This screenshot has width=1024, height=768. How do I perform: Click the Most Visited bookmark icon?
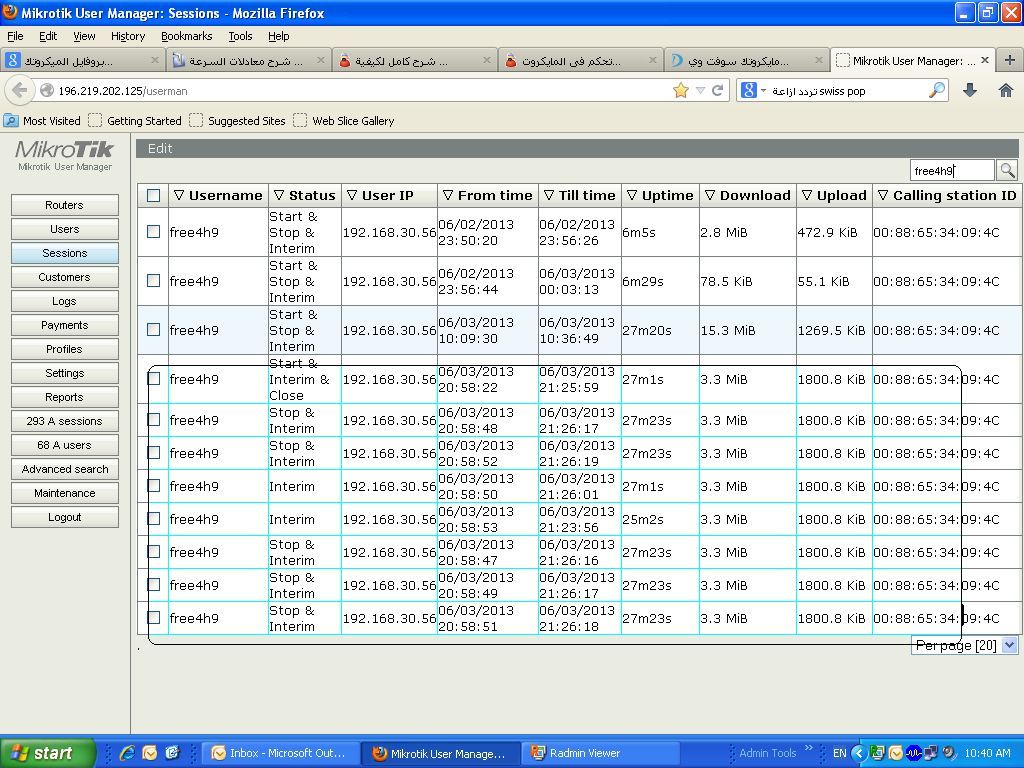(x=10, y=120)
